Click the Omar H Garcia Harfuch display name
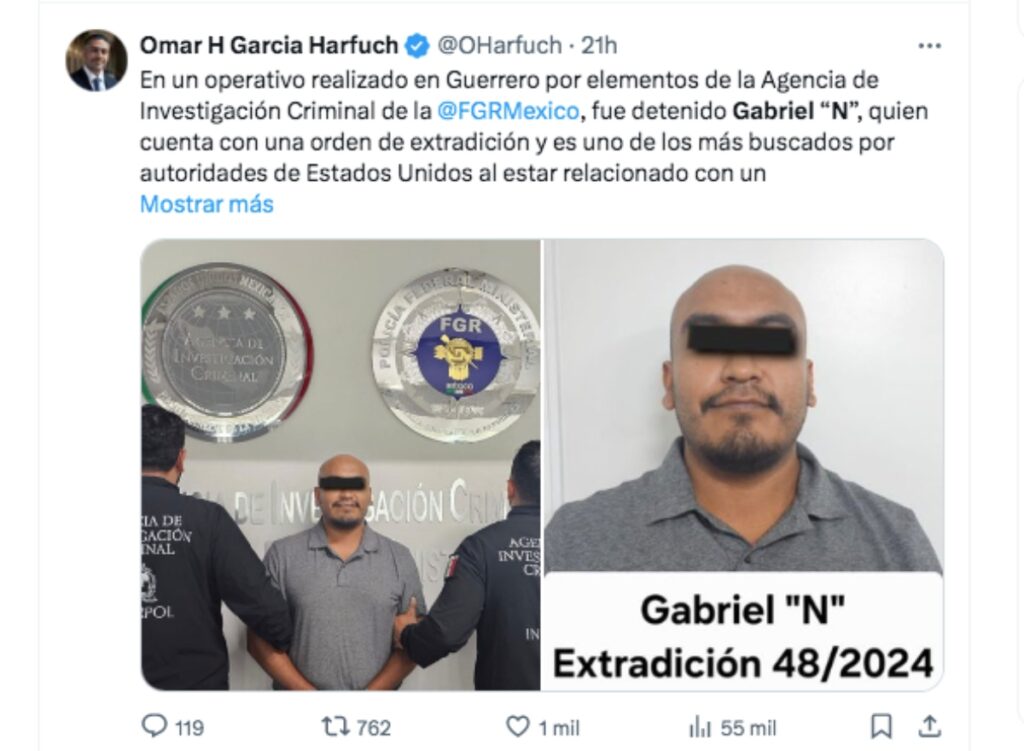 click(x=269, y=46)
